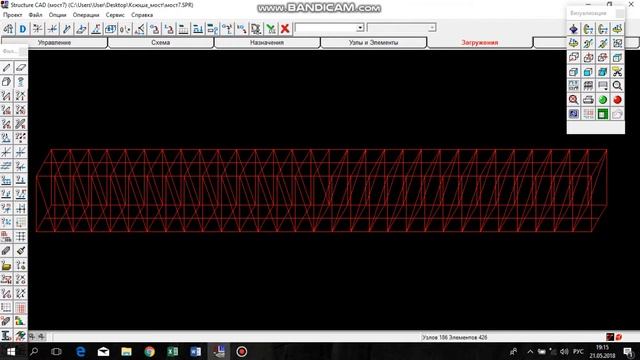640x360 pixels.
Task: Open the Проект menu
Action: coord(13,15)
